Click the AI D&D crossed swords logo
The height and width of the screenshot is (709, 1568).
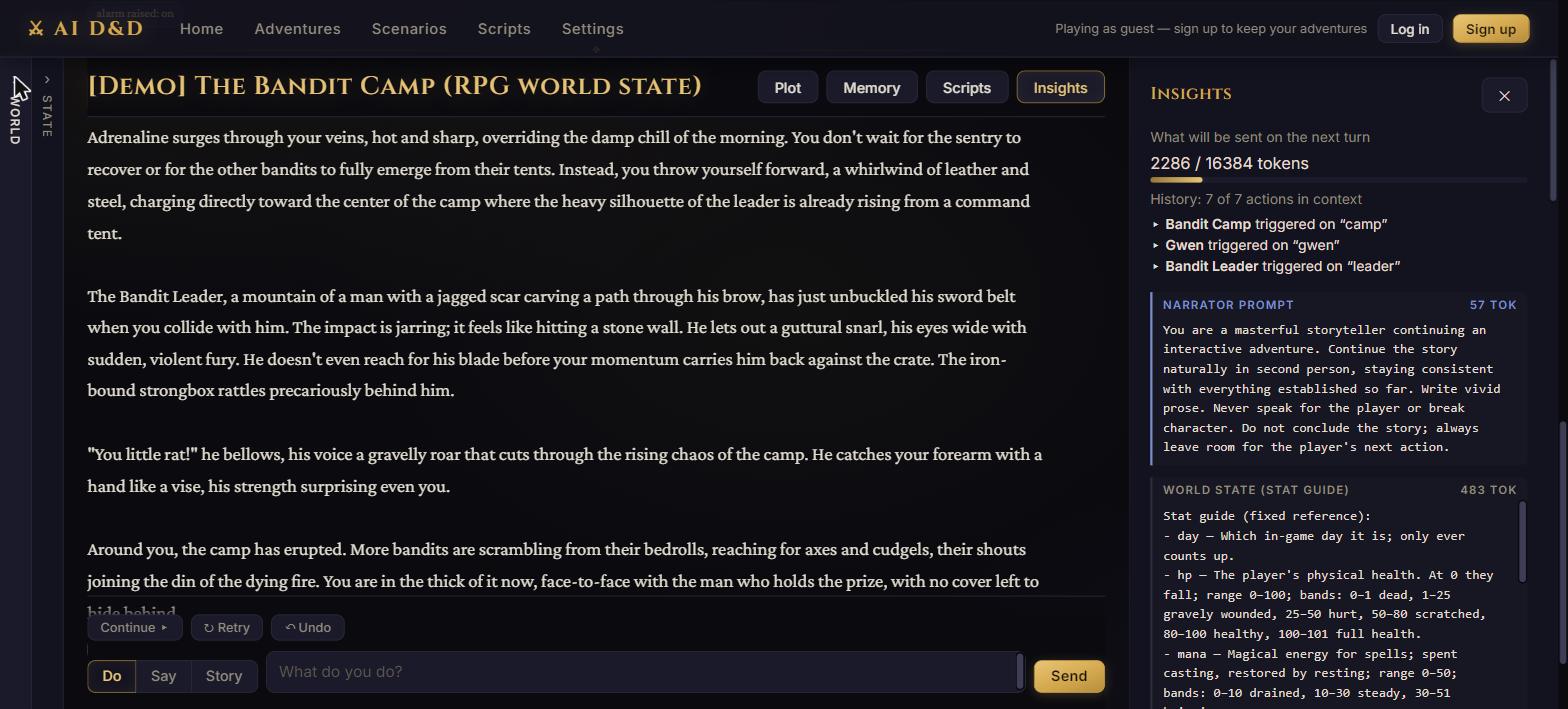36,29
